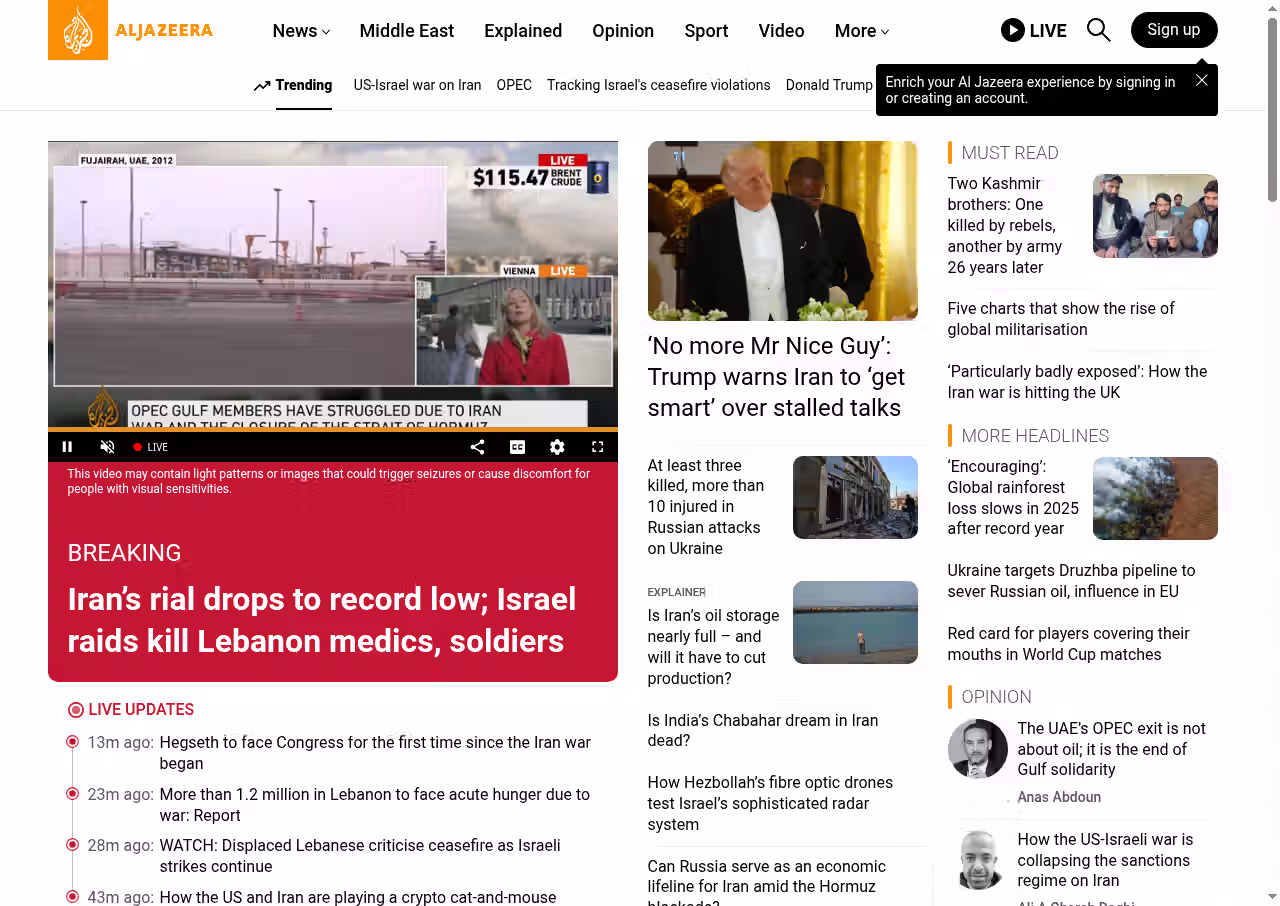
Task: Unmute the live video audio
Action: tap(107, 447)
